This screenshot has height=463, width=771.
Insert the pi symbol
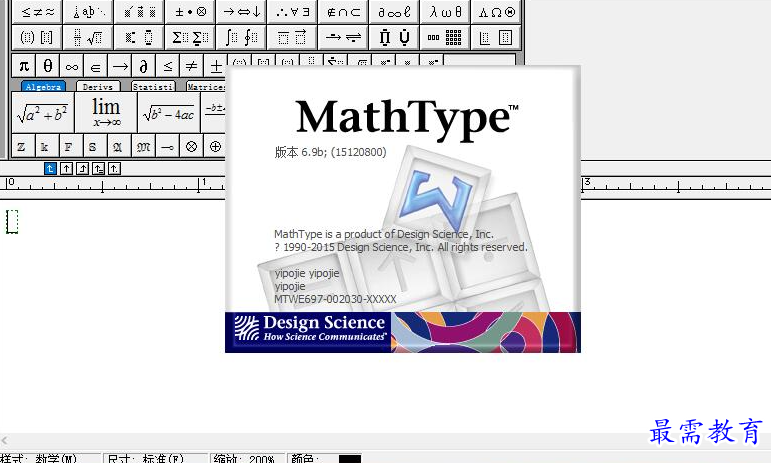(x=24, y=66)
